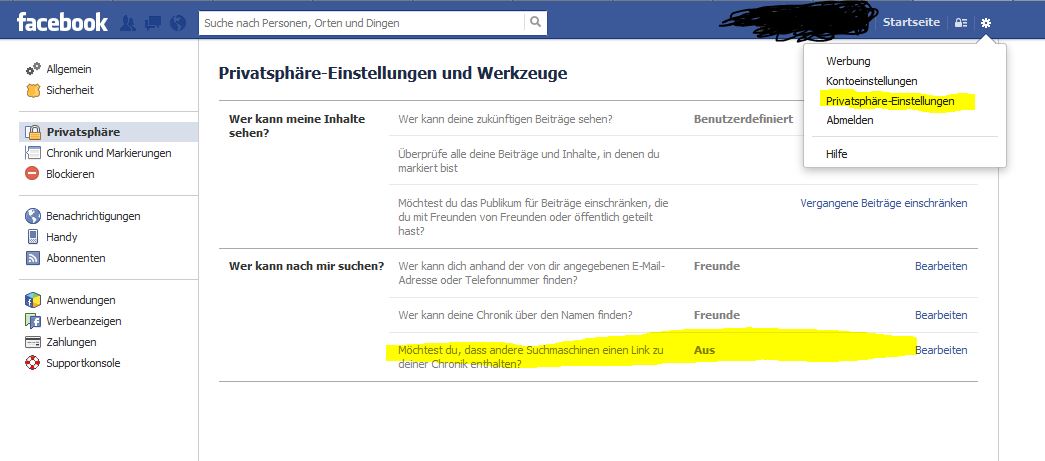This screenshot has width=1045, height=461.
Task: Edit who can find Chronik by name
Action: (941, 314)
